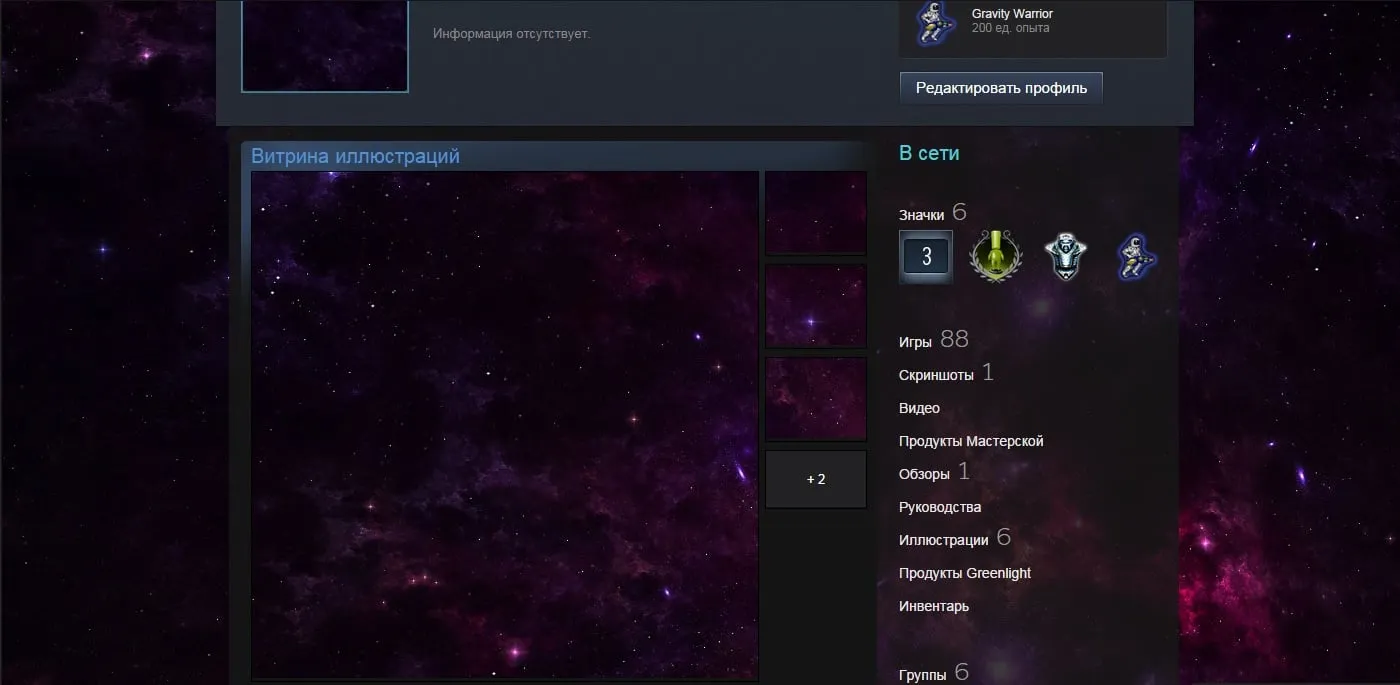This screenshot has height=685, width=1400.
Task: Open the middle small artwork thumbnail
Action: pos(816,306)
